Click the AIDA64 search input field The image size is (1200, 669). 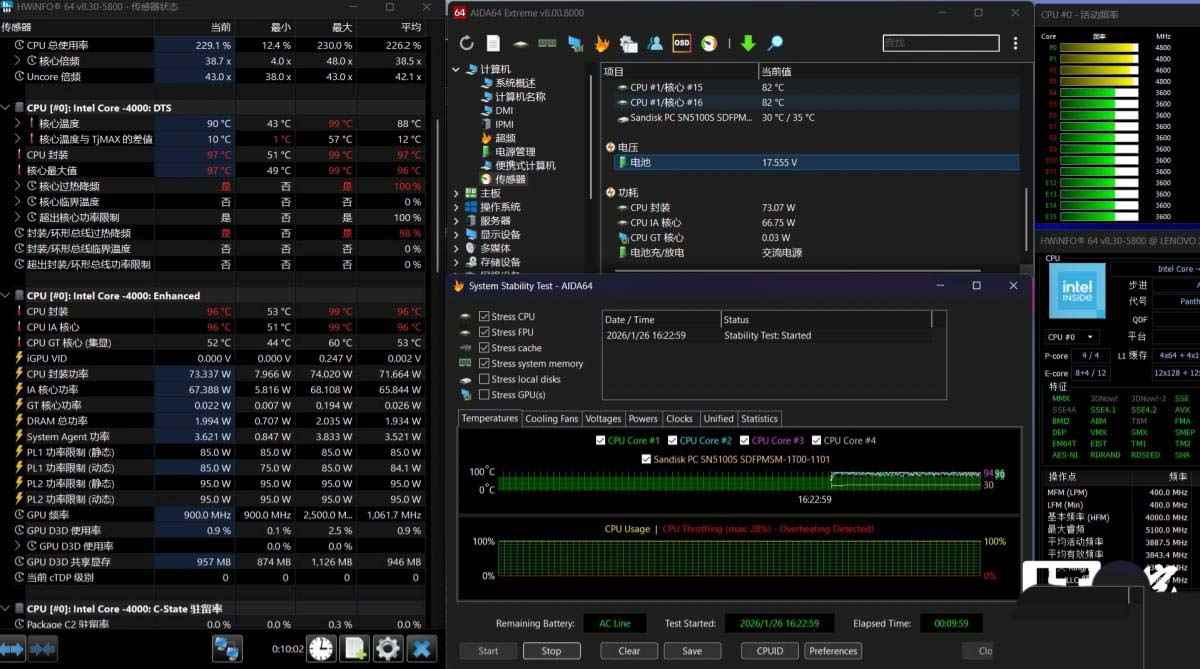pos(940,43)
